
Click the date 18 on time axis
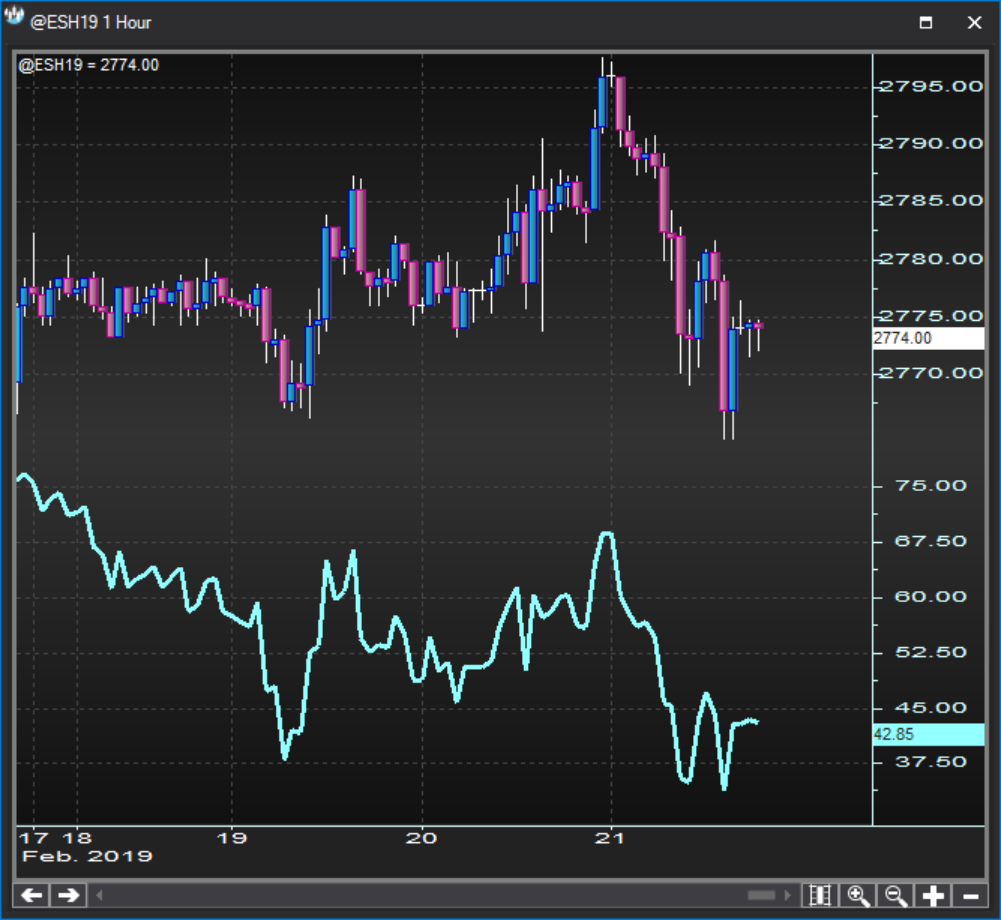point(77,838)
